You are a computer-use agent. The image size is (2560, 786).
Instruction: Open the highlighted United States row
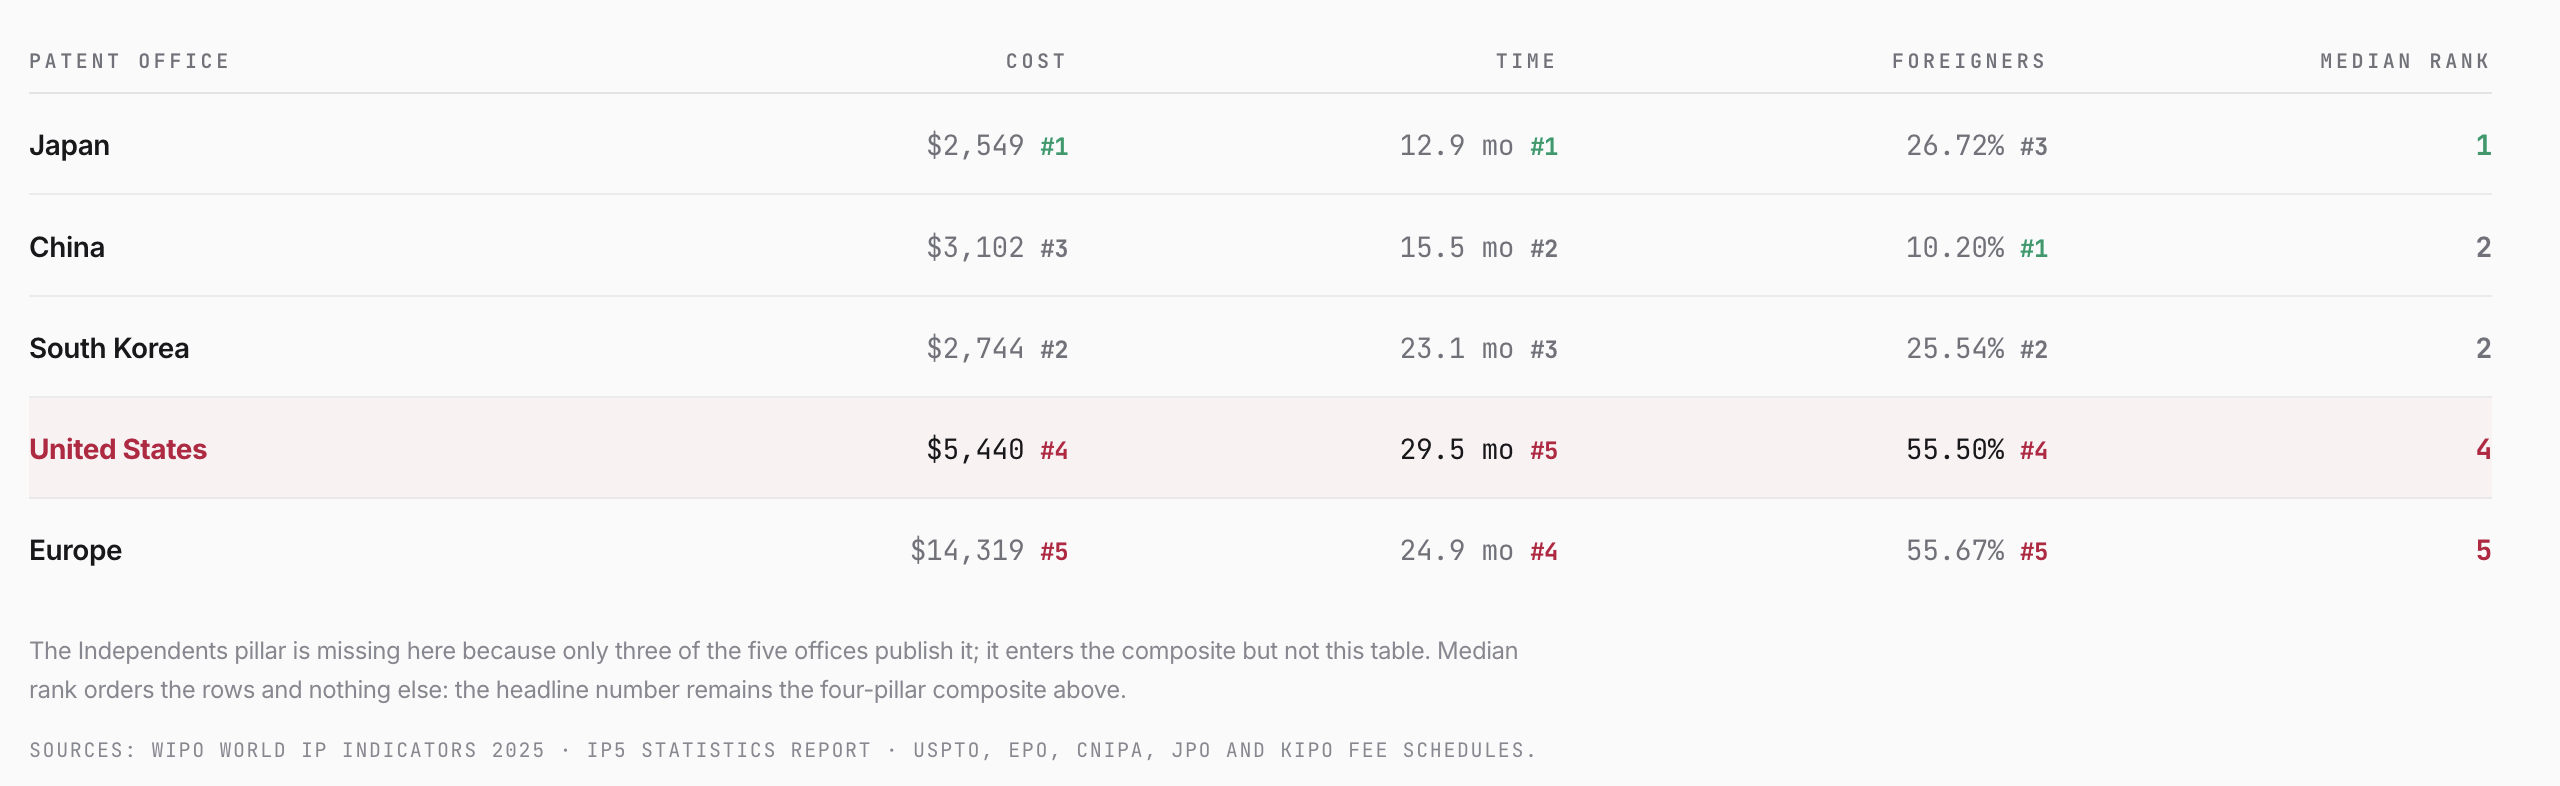pyautogui.click(x=1260, y=448)
